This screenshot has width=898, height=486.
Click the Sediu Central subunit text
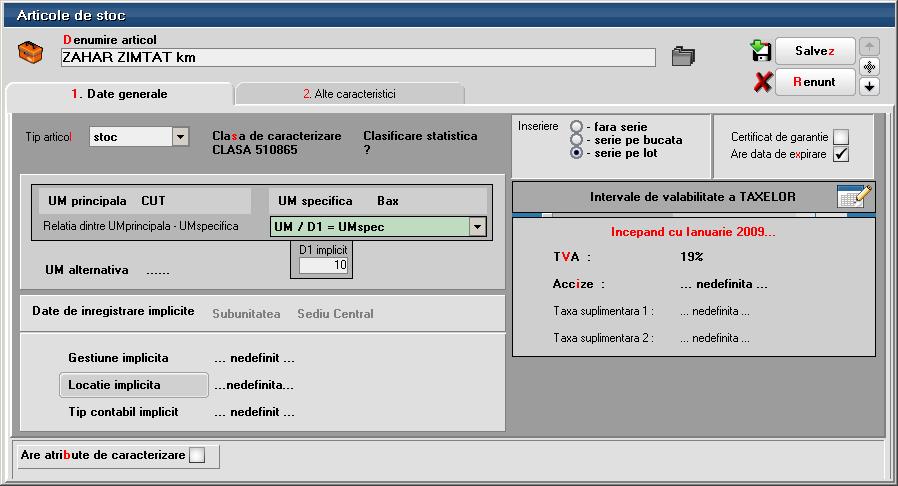[x=336, y=314]
